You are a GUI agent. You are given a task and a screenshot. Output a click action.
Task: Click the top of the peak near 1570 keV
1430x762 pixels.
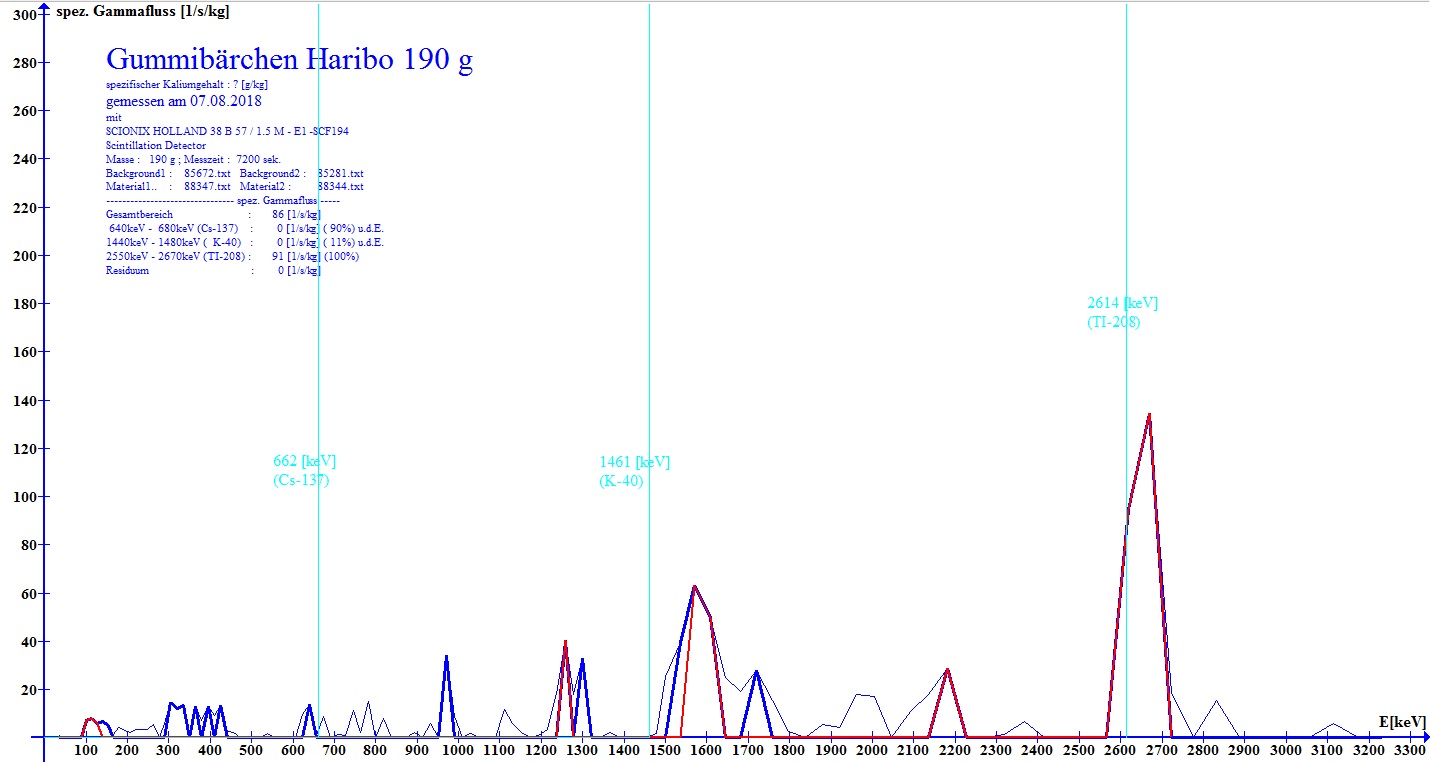pyautogui.click(x=694, y=587)
